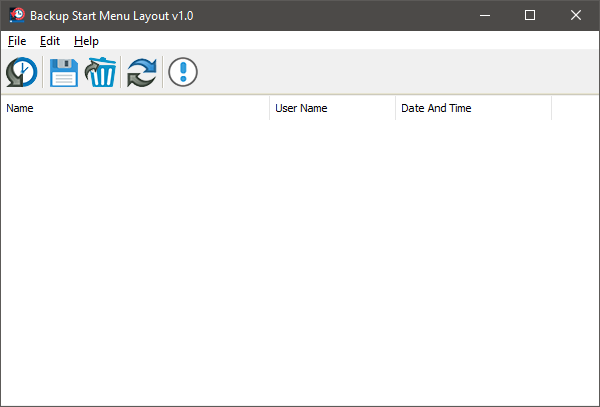Click the floppy disk Create Backup icon
This screenshot has height=407, width=600.
(x=64, y=72)
